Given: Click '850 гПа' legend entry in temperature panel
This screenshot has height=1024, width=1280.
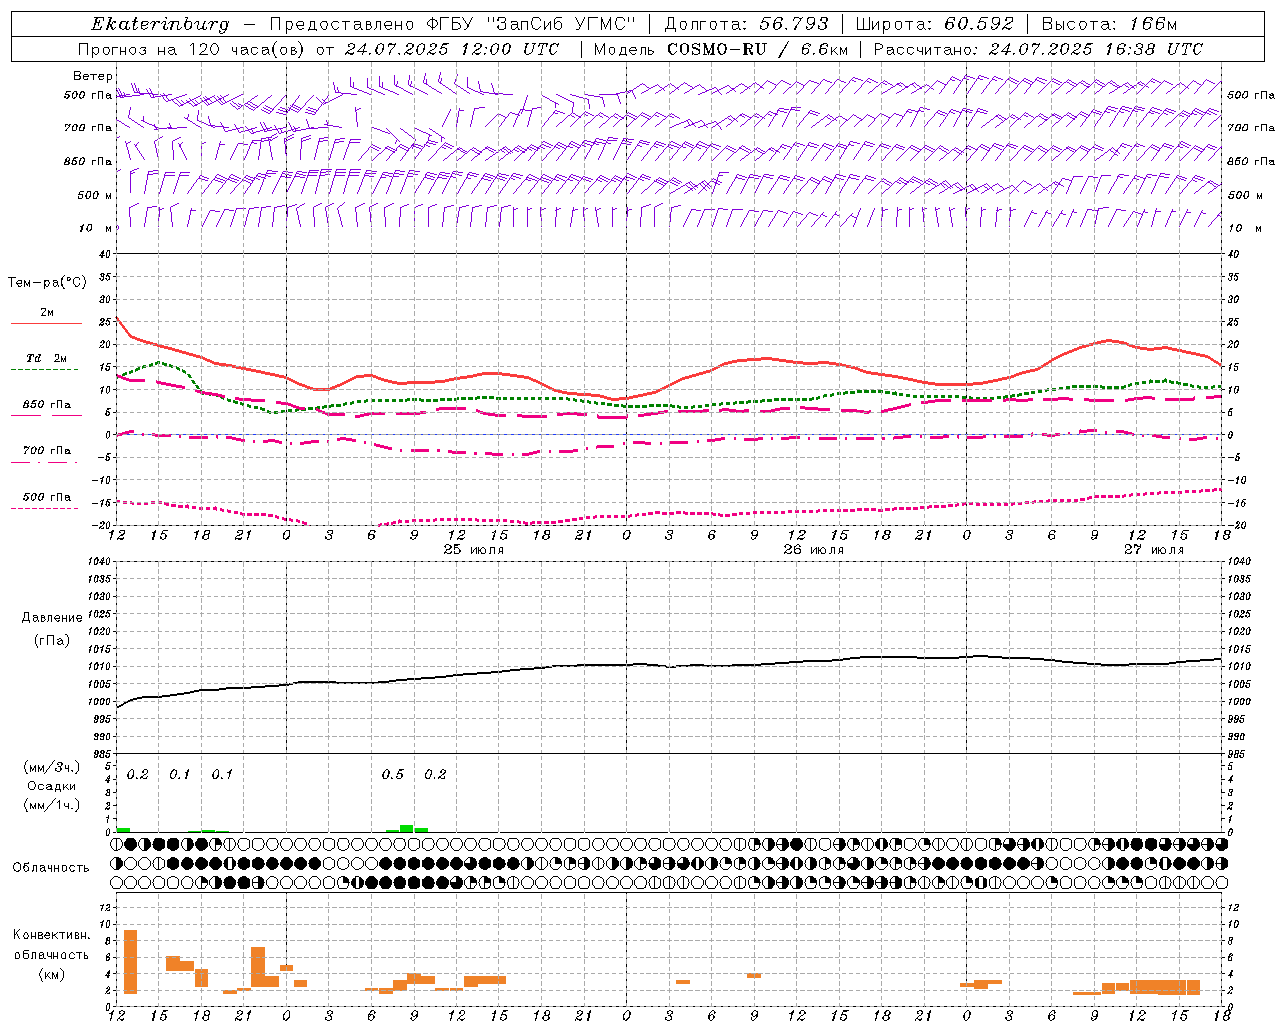Looking at the screenshot, I should pos(47,404).
